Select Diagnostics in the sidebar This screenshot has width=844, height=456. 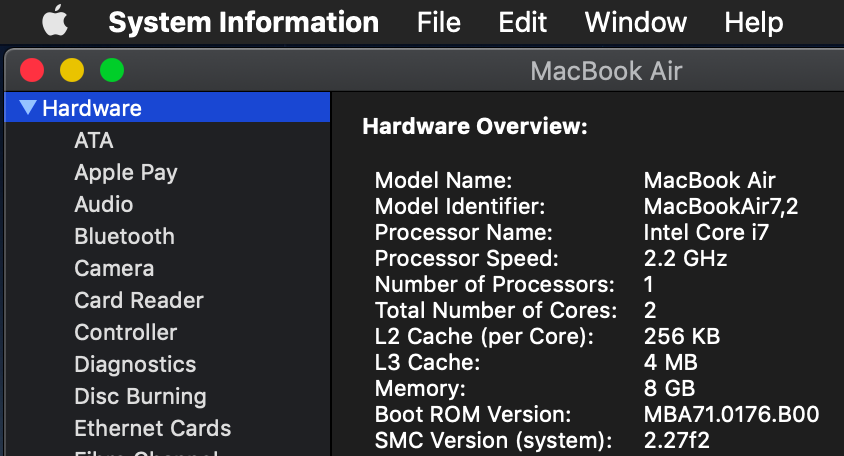coord(135,364)
